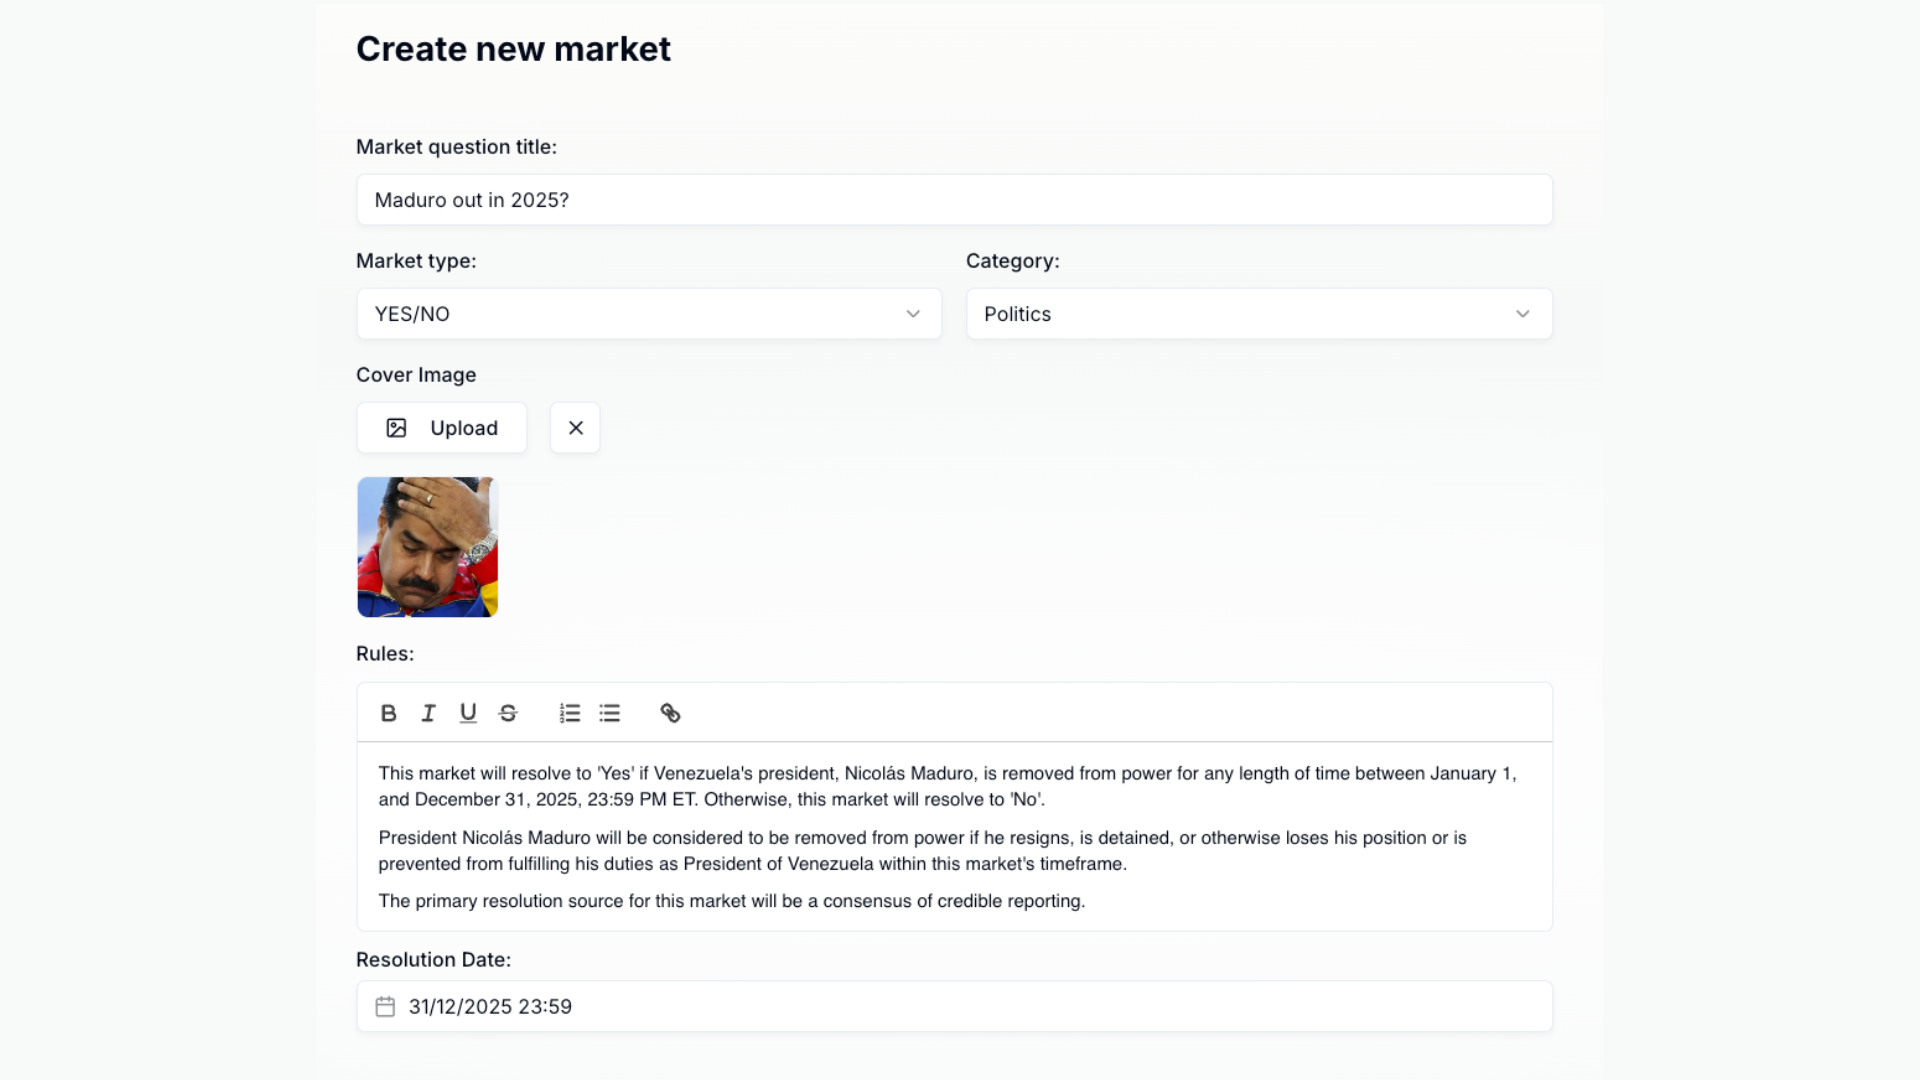Viewport: 1920px width, 1080px height.
Task: Open the Category dropdown showing Politics
Action: pos(1258,314)
